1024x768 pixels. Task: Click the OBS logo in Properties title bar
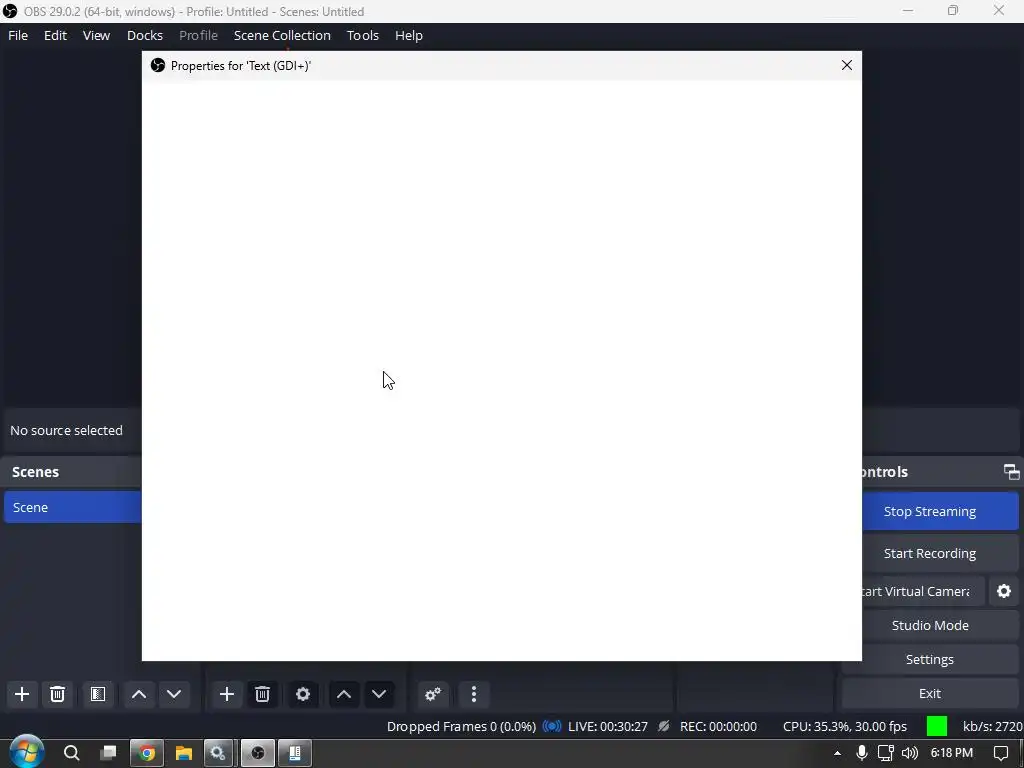[157, 65]
